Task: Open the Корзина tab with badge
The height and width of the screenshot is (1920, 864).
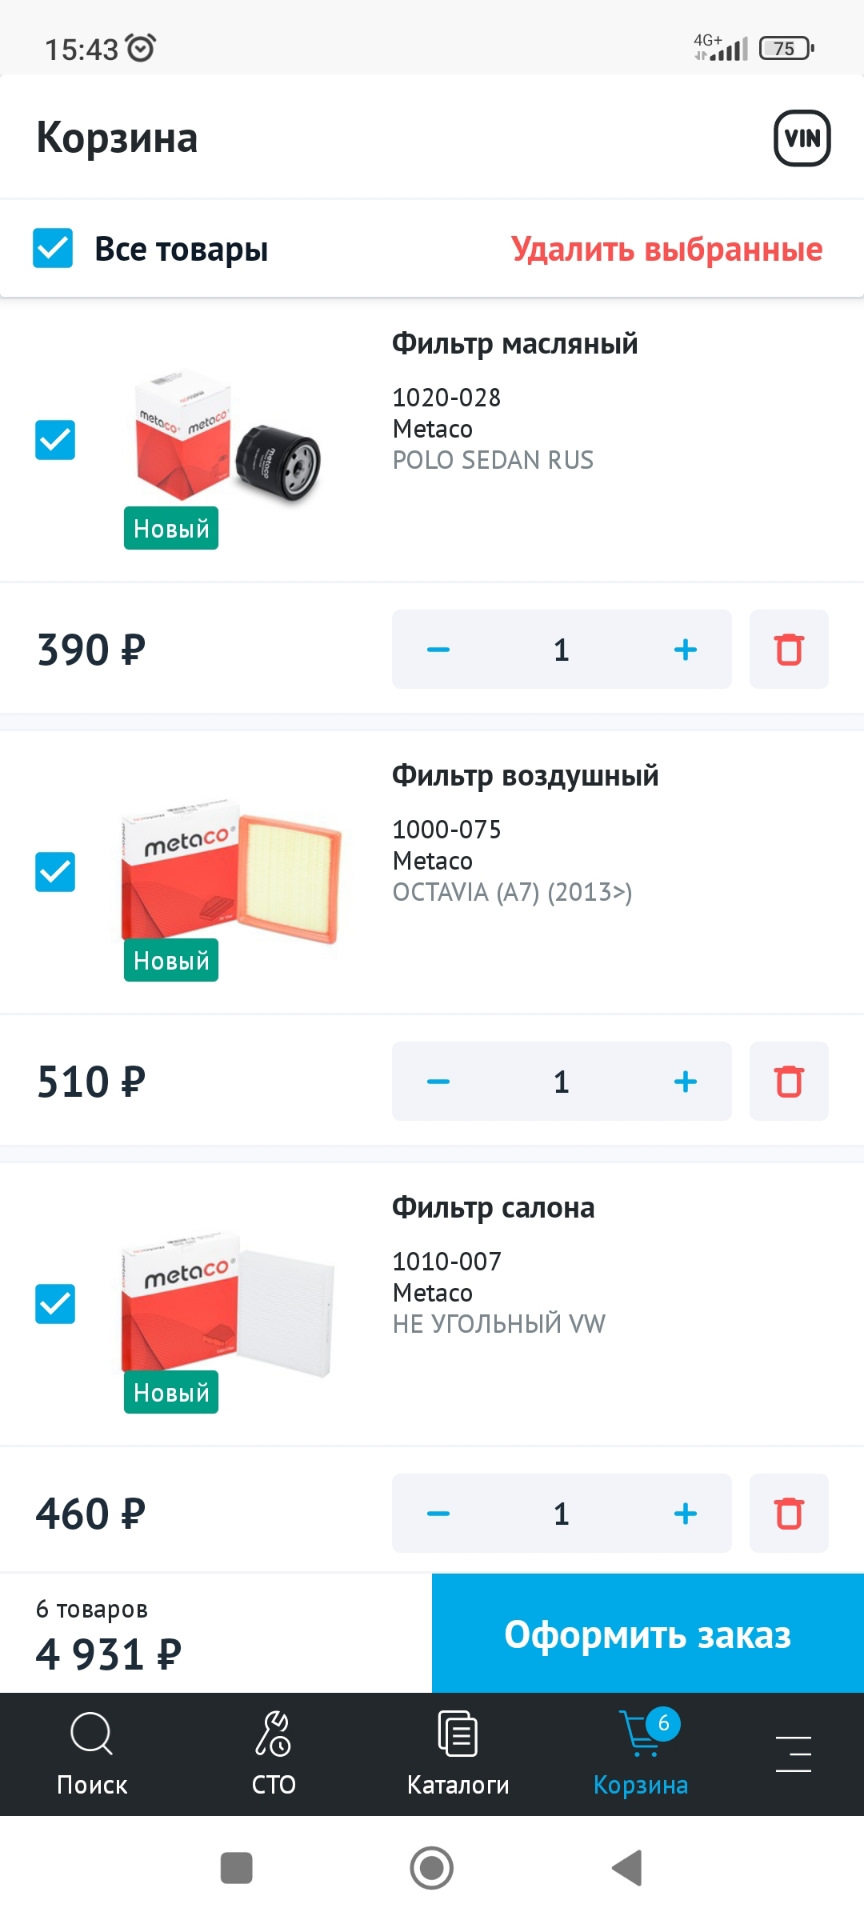Action: click(x=641, y=1754)
